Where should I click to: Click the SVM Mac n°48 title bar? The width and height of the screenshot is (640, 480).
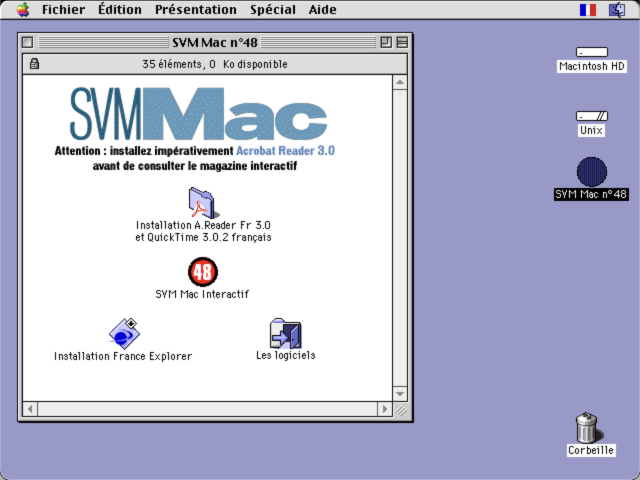(215, 42)
